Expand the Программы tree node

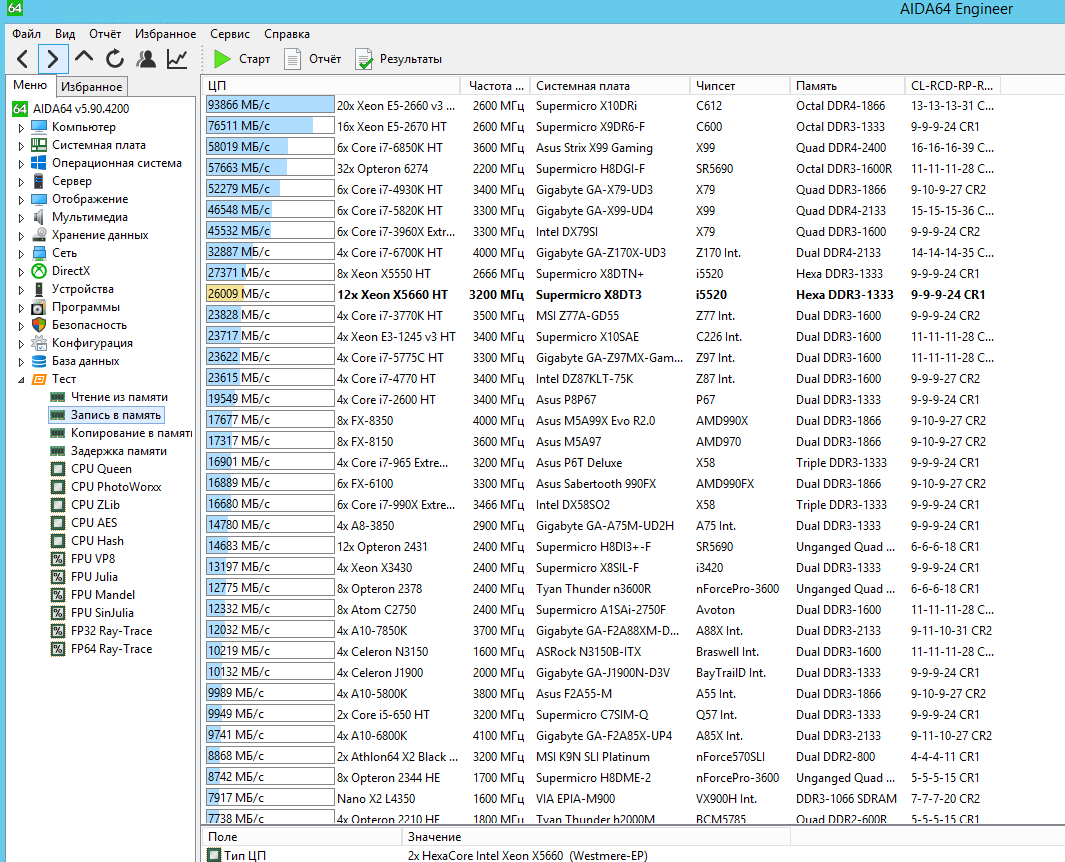point(21,308)
